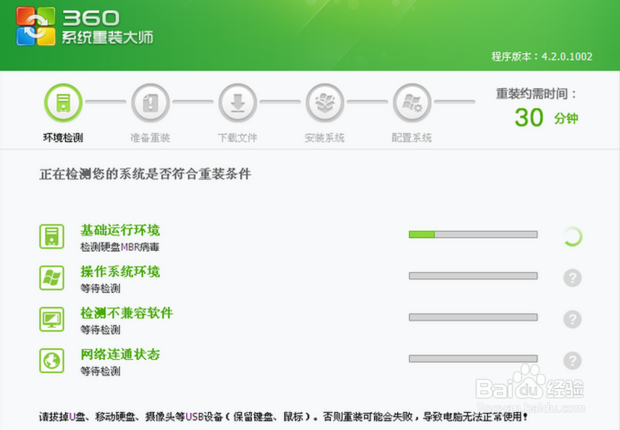Viewport: 620px width, 430px height.
Task: Select the 下载文件 step icon
Action: pos(238,102)
